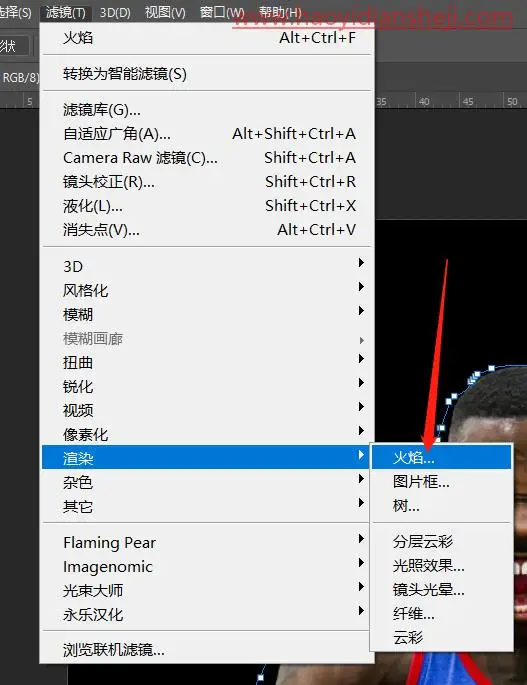Apply 分层云彩 difference clouds

coord(441,542)
